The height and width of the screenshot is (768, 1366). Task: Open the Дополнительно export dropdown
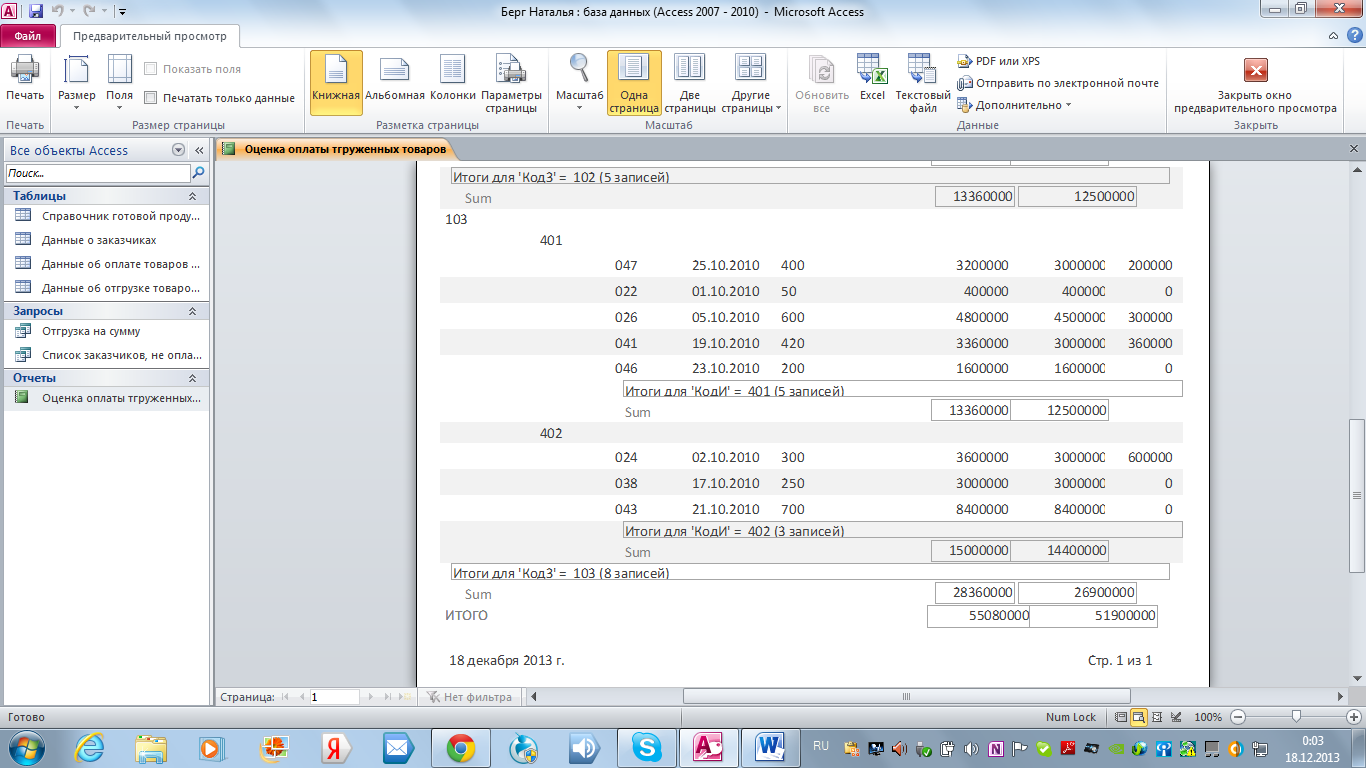pyautogui.click(x=1014, y=105)
